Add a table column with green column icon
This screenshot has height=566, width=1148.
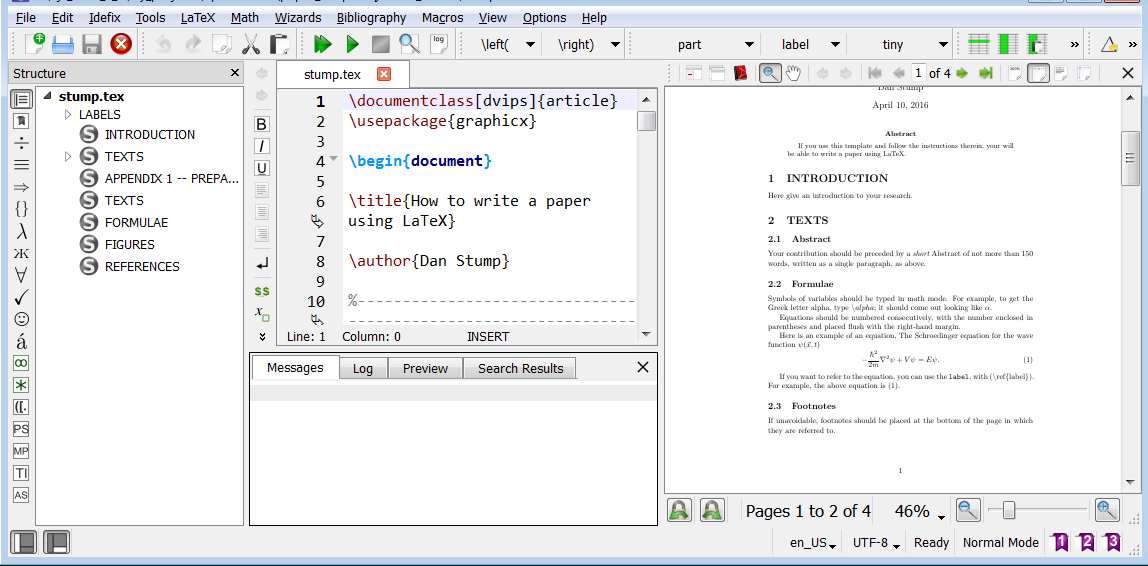pos(1007,44)
